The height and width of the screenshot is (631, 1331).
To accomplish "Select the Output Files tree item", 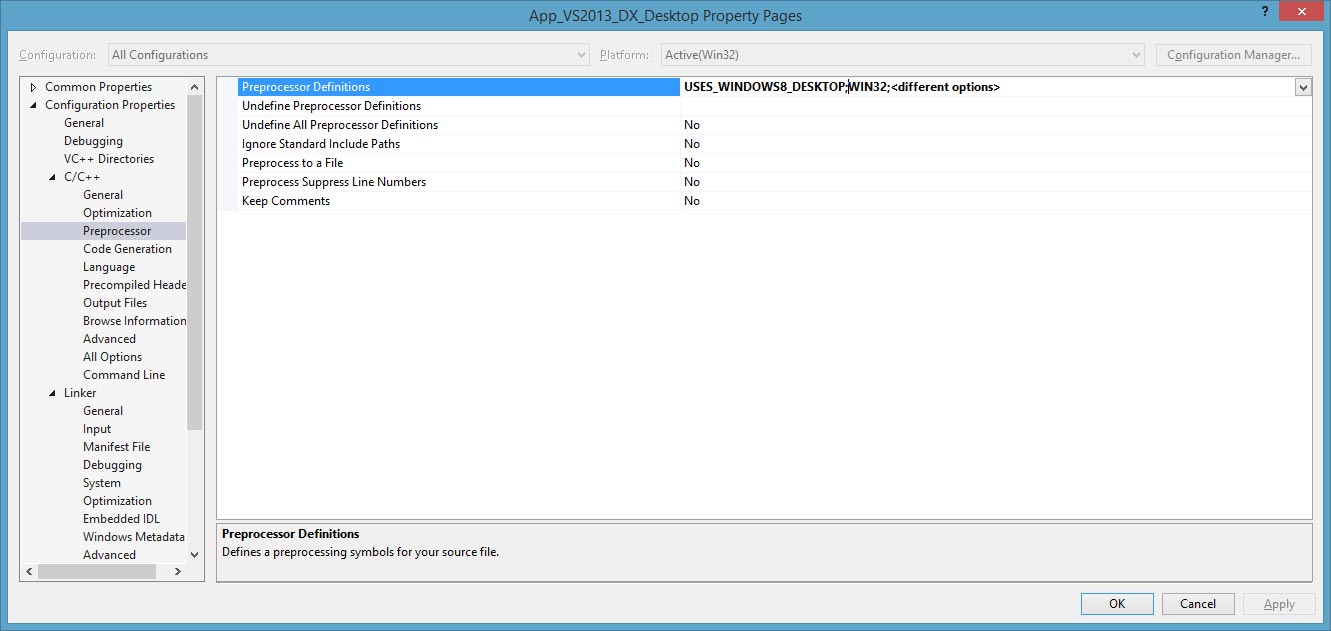I will coord(115,303).
